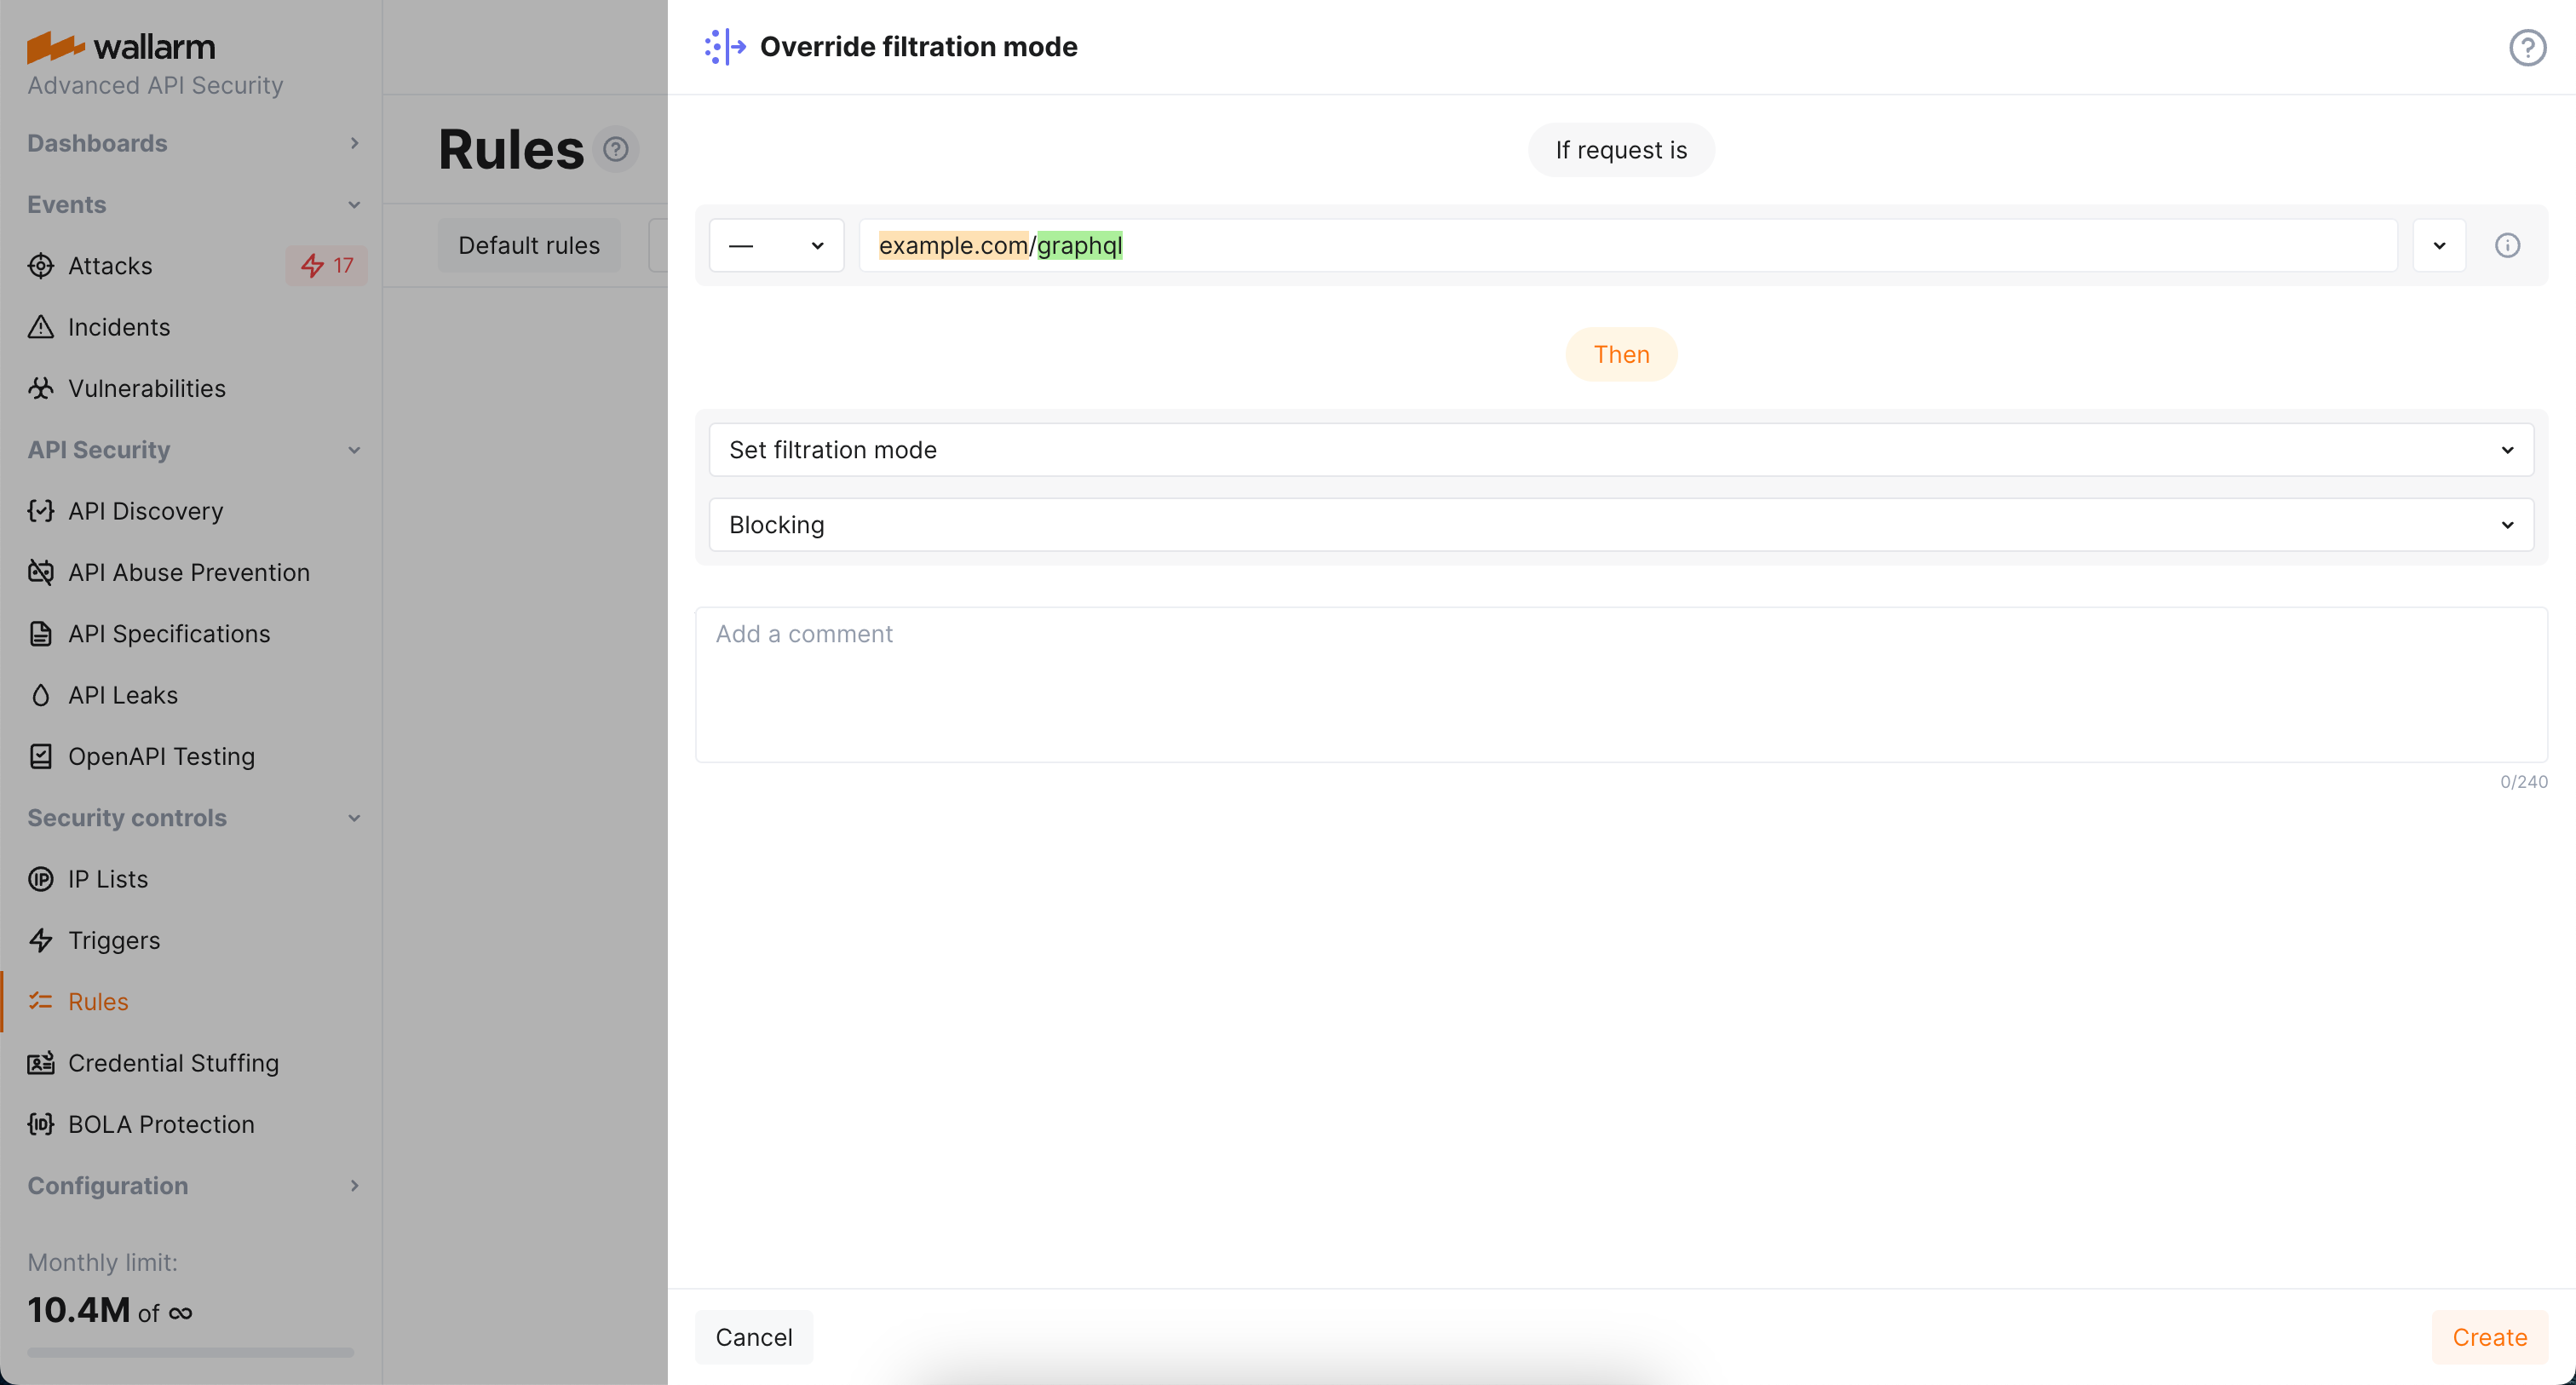Open the Attacks section icon
The height and width of the screenshot is (1385, 2576).
[40, 265]
